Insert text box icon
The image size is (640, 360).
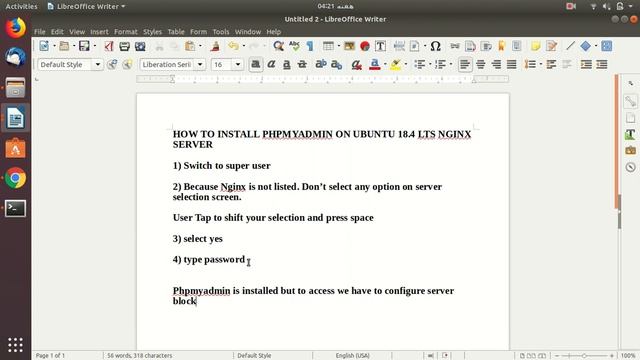(x=380, y=46)
